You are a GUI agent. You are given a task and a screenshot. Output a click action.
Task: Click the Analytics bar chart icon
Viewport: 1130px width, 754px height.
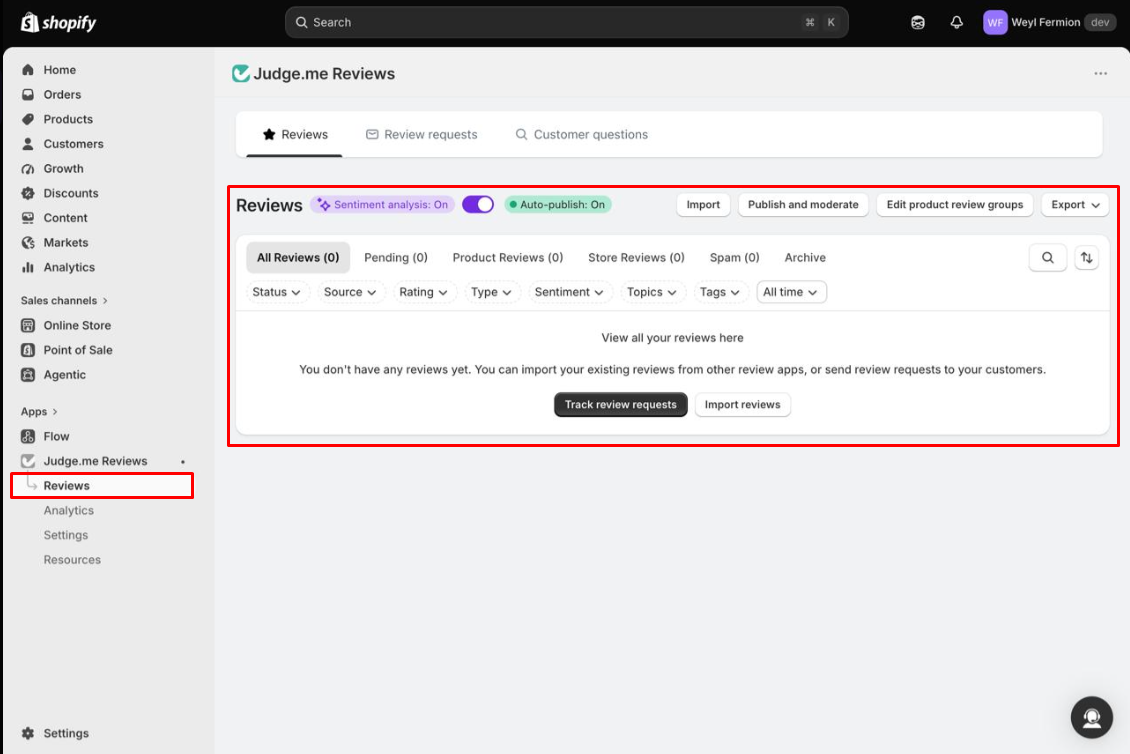click(28, 267)
